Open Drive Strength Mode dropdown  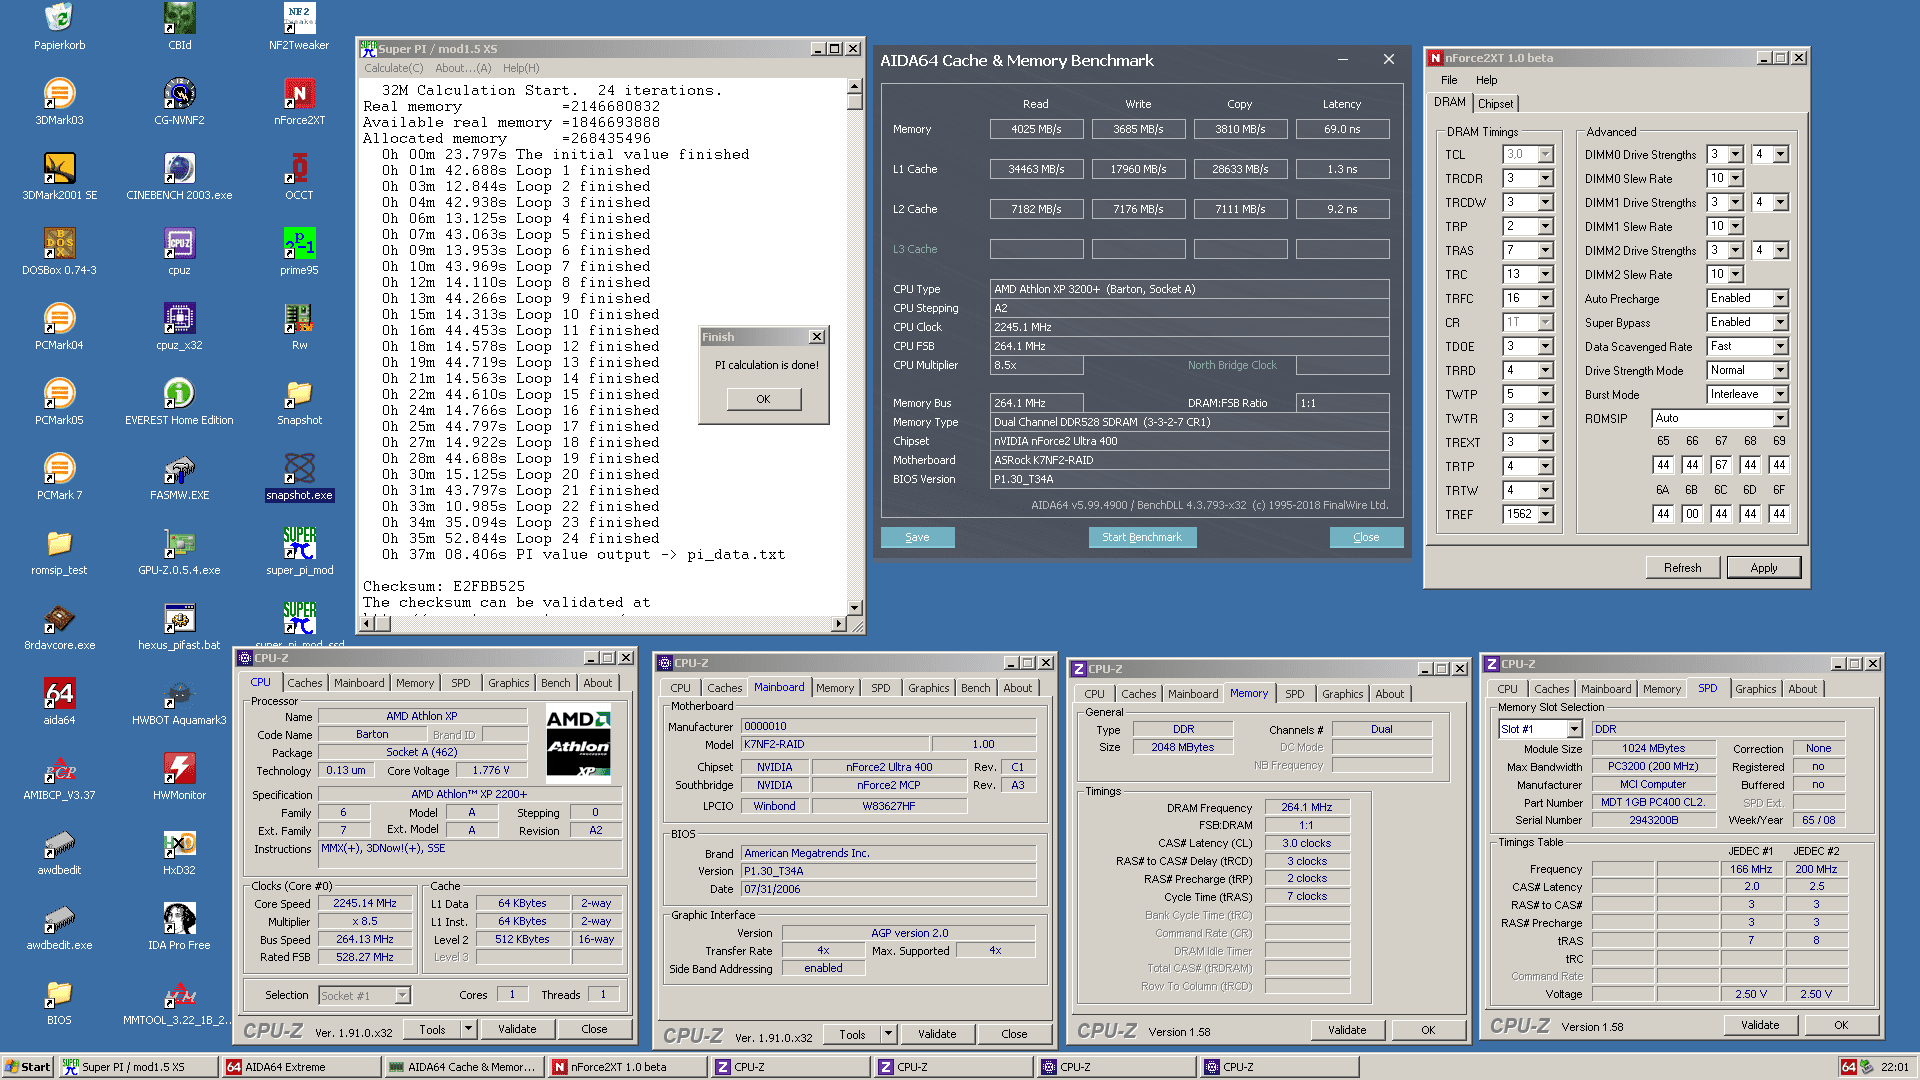(1780, 370)
